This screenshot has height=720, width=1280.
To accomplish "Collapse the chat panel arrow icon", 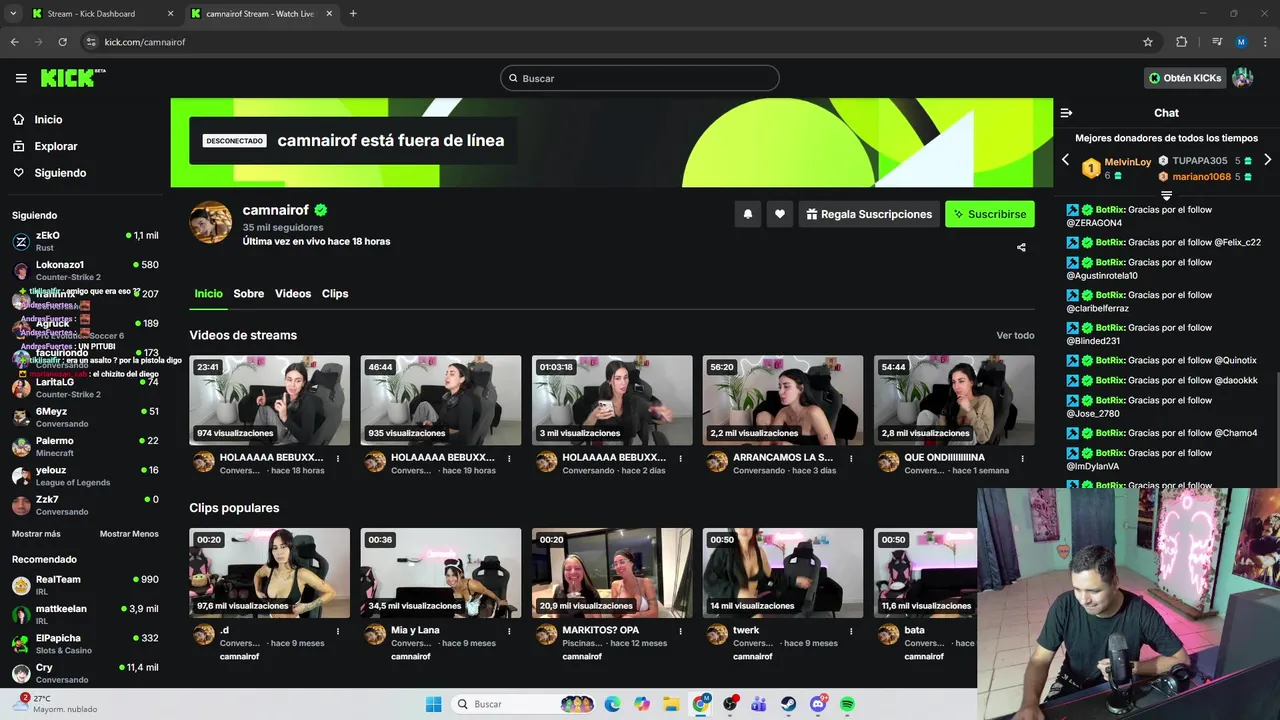I will [1066, 113].
